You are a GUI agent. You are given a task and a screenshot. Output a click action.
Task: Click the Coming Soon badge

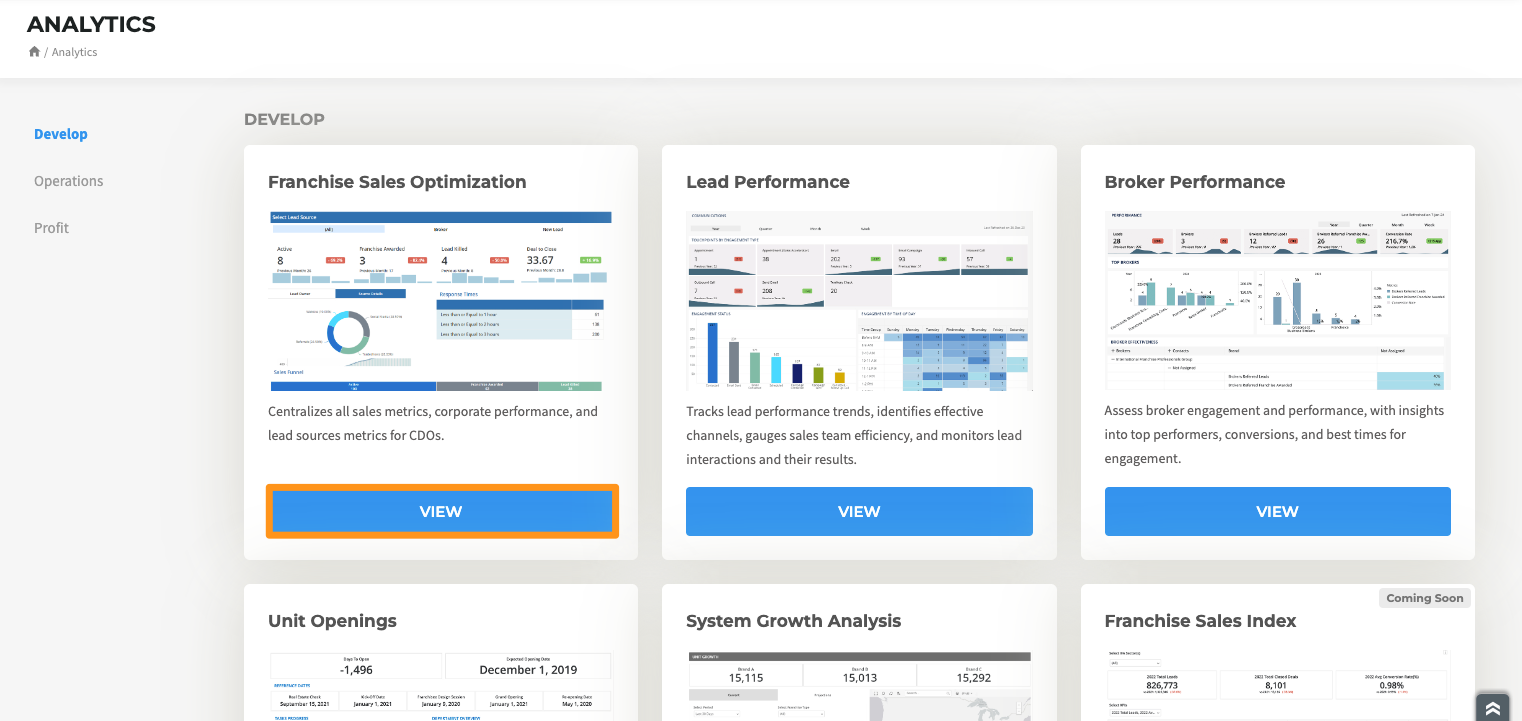pyautogui.click(x=1424, y=598)
